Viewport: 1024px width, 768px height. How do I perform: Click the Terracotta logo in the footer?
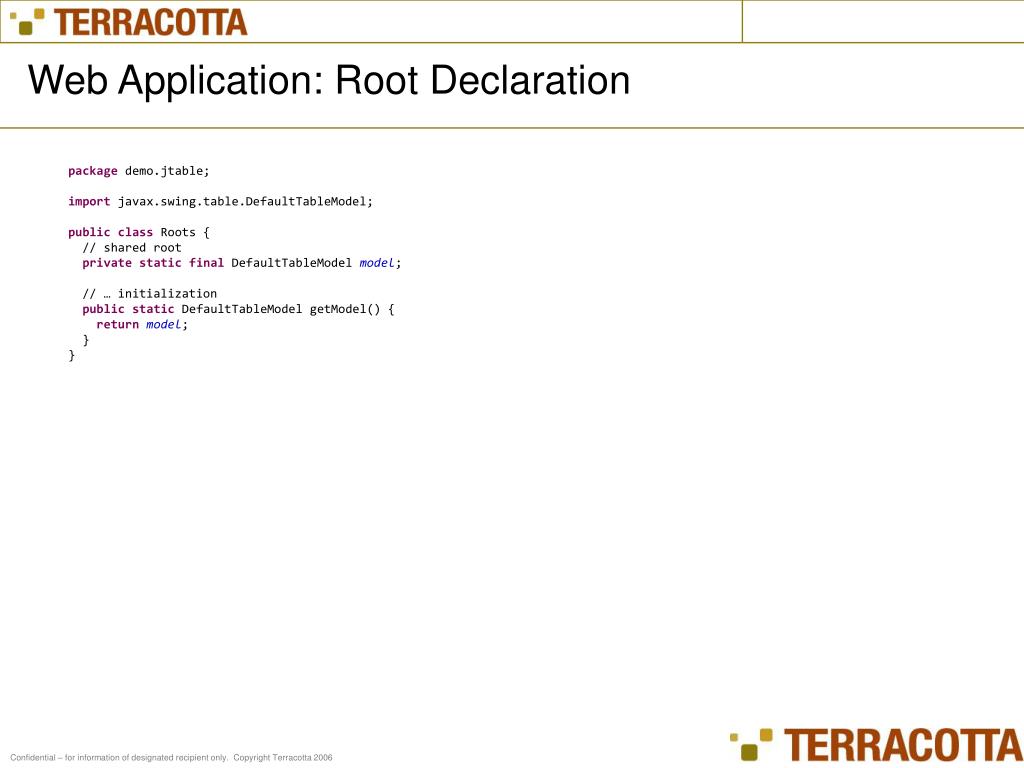point(876,745)
